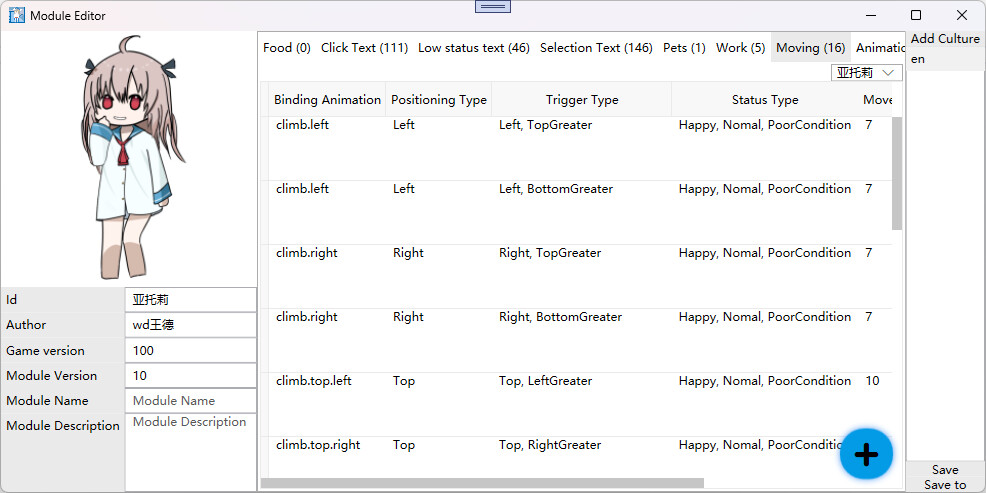Click the Author field containing wd王德
The height and width of the screenshot is (493, 986).
190,325
